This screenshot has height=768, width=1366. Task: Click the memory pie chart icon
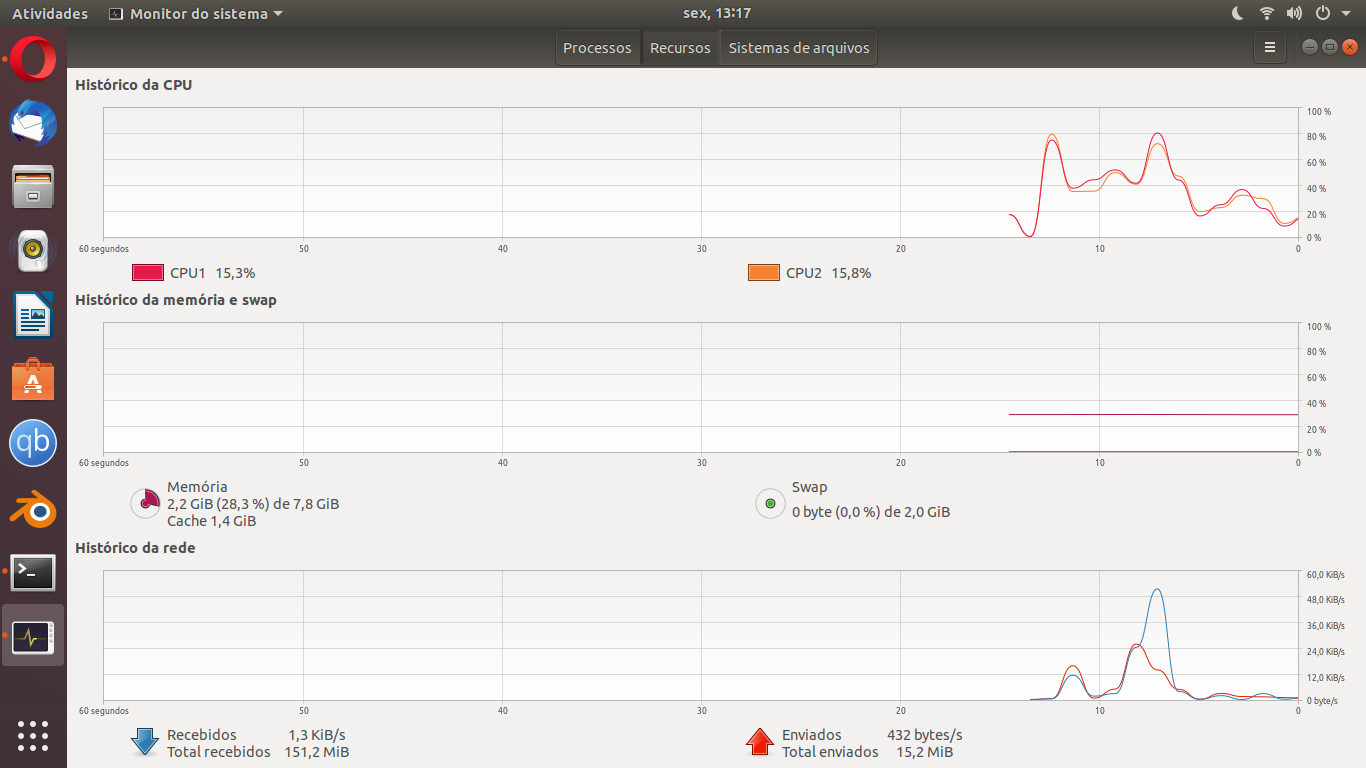pyautogui.click(x=146, y=503)
